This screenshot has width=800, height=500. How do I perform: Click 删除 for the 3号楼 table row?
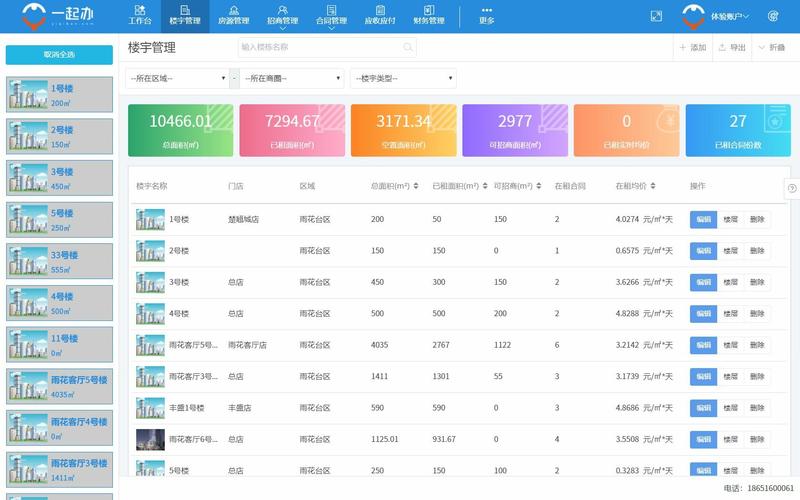[x=757, y=282]
